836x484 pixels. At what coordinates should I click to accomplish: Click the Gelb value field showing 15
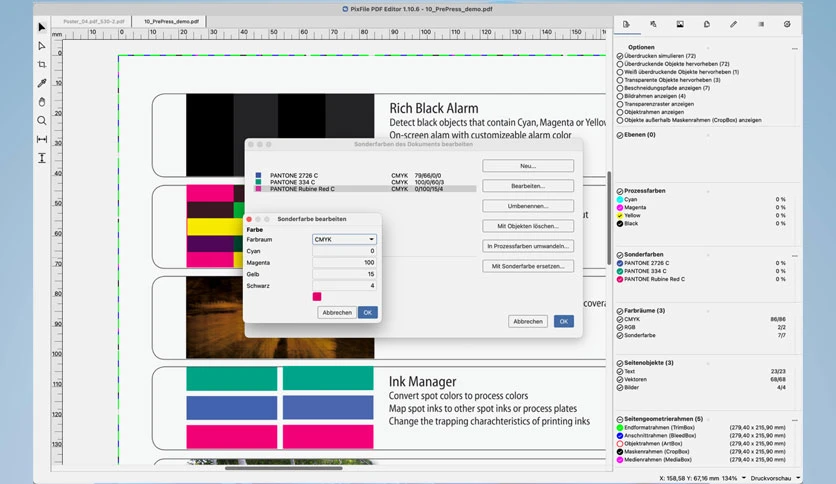pyautogui.click(x=344, y=274)
